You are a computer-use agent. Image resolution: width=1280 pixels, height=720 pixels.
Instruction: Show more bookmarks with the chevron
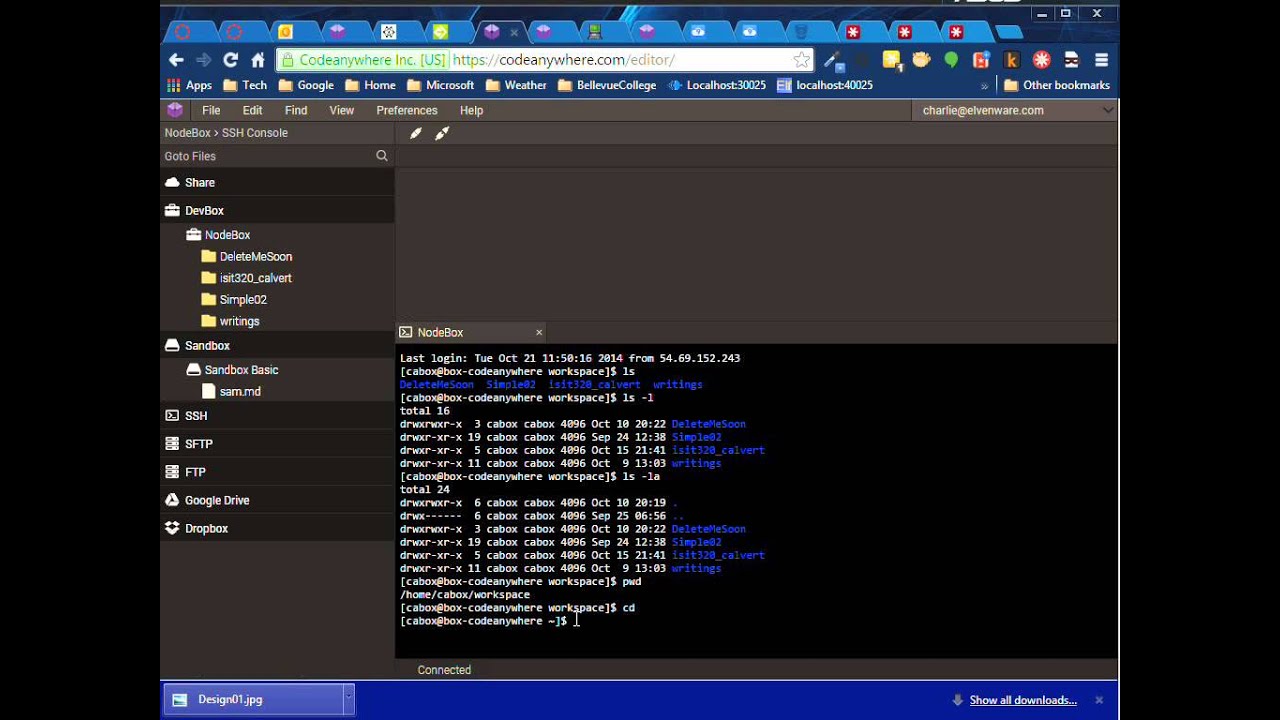click(984, 86)
